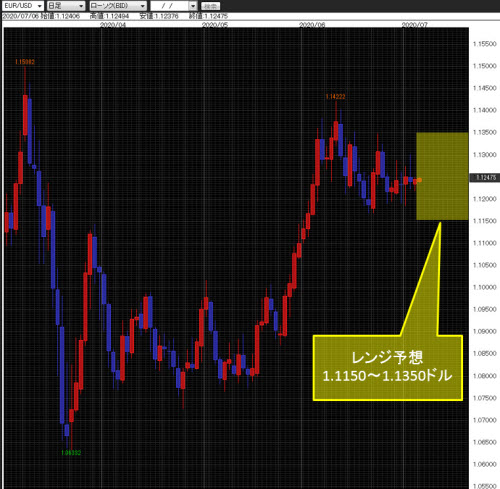This screenshot has width=500, height=489.
Task: Click the 1.14222 peak price label
Action: pos(335,97)
